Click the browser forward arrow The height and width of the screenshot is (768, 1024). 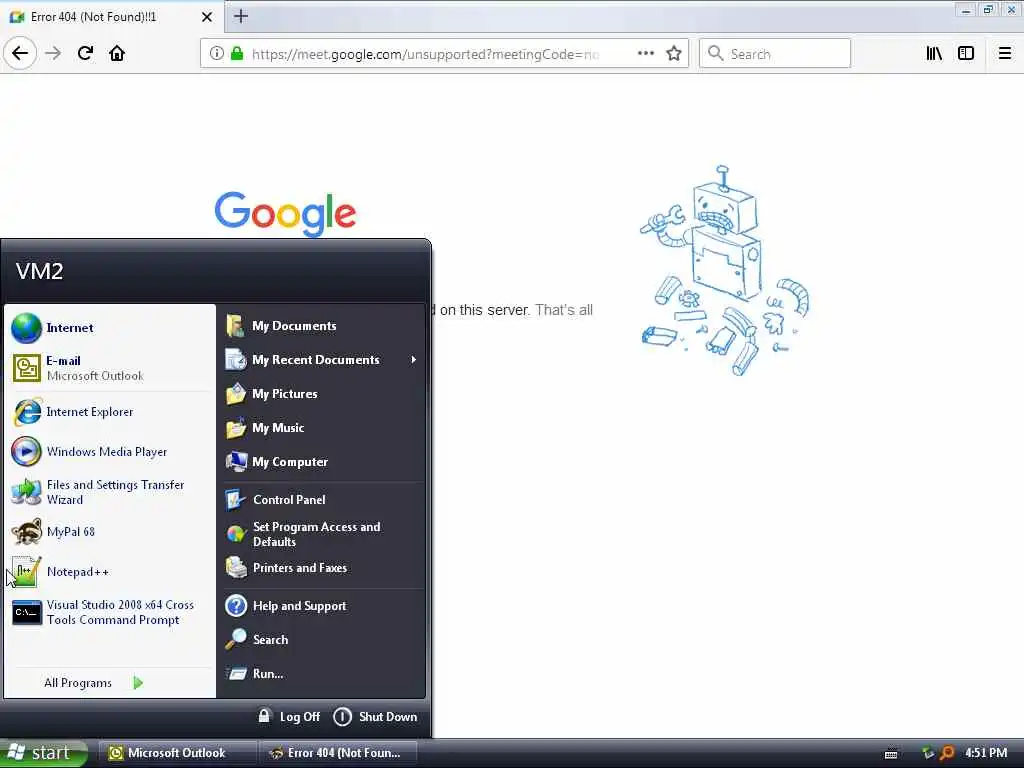click(x=53, y=53)
